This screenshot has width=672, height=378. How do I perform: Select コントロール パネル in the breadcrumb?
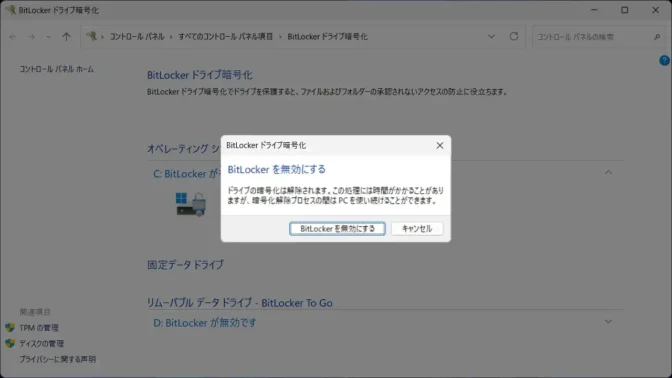(x=137, y=37)
